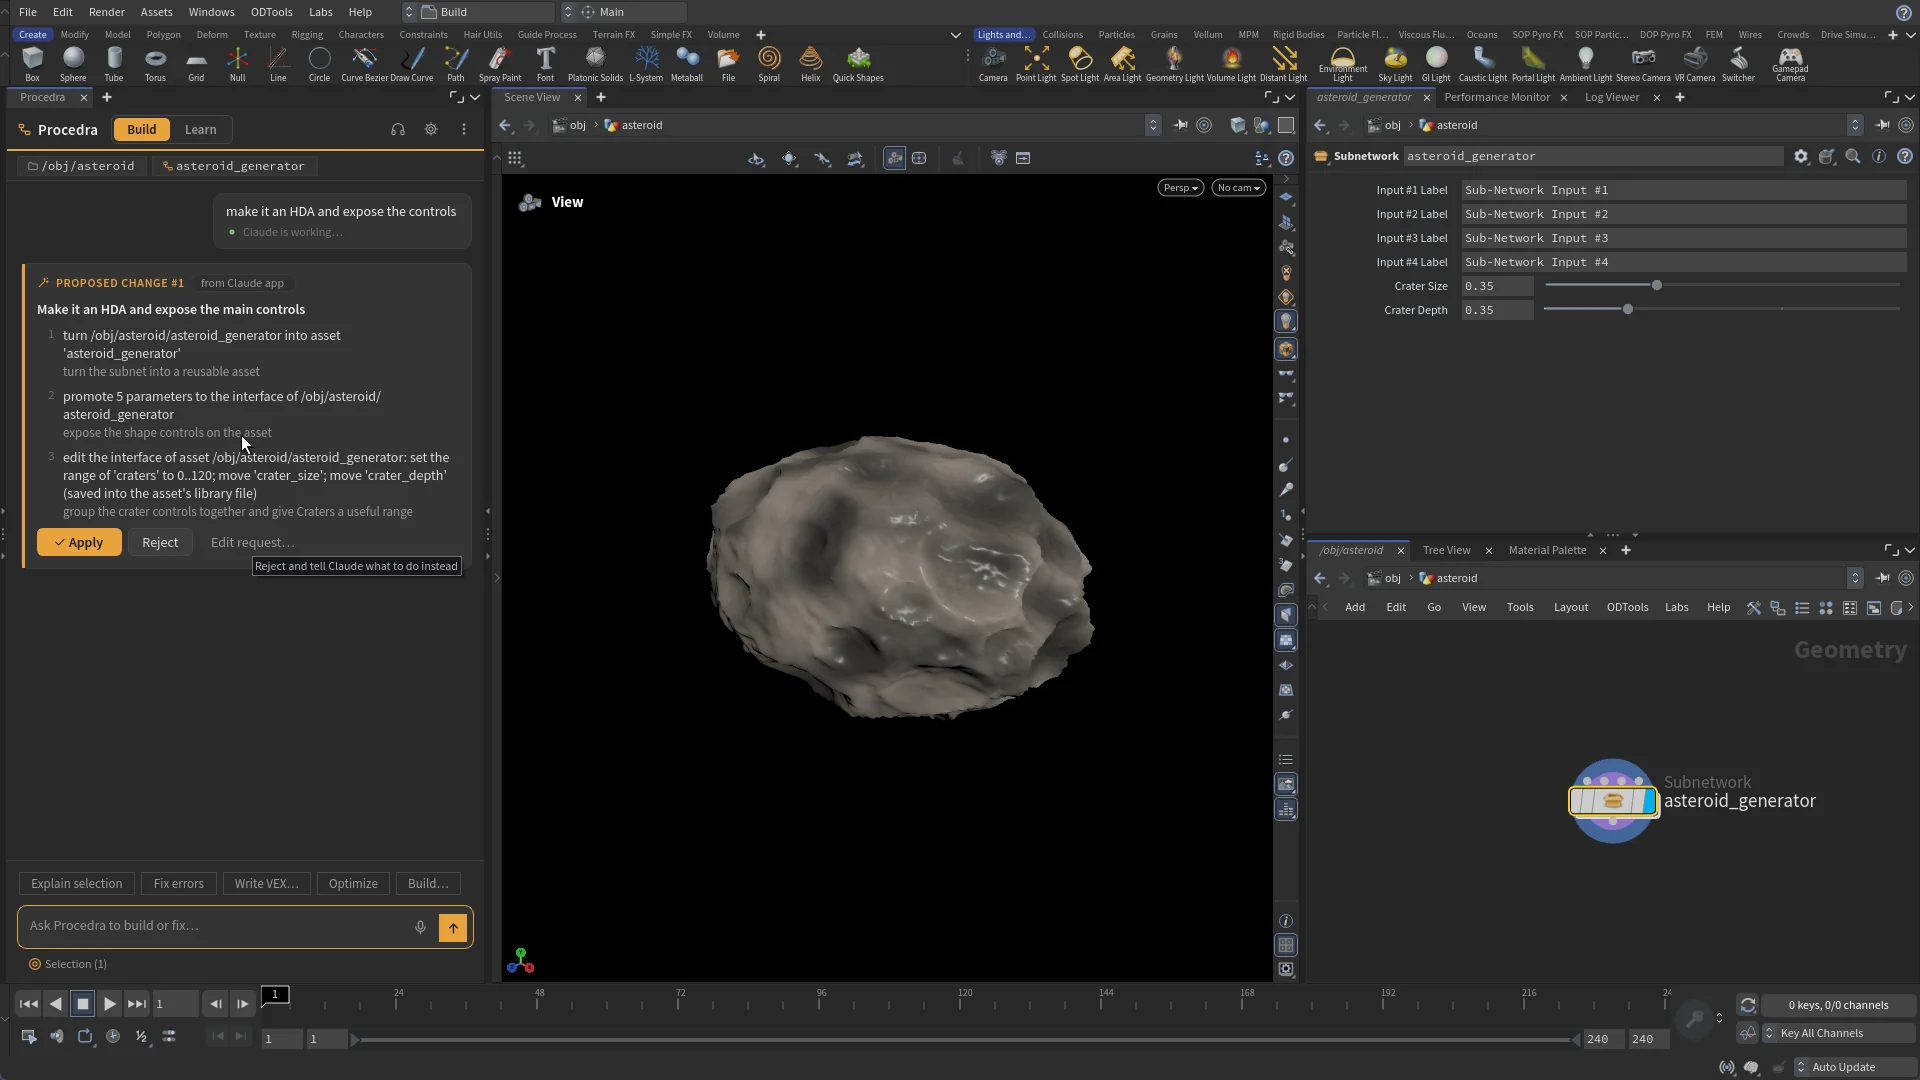Add a Helix from the shelf
This screenshot has width=1920, height=1080.
(x=811, y=64)
